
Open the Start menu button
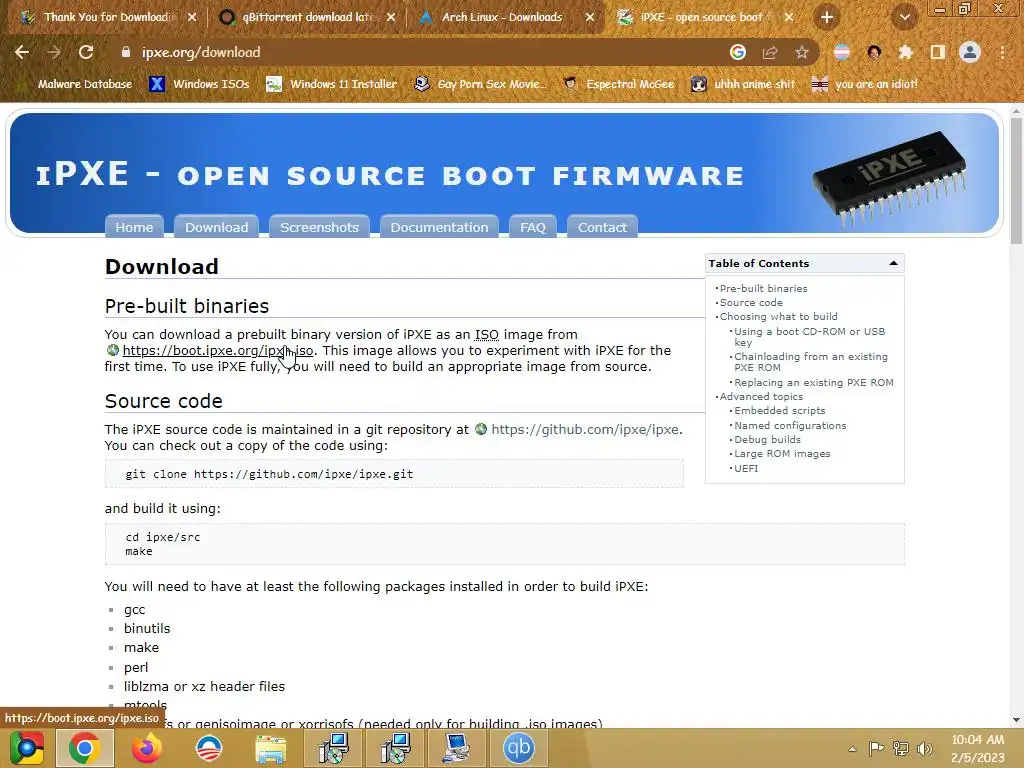coord(27,748)
